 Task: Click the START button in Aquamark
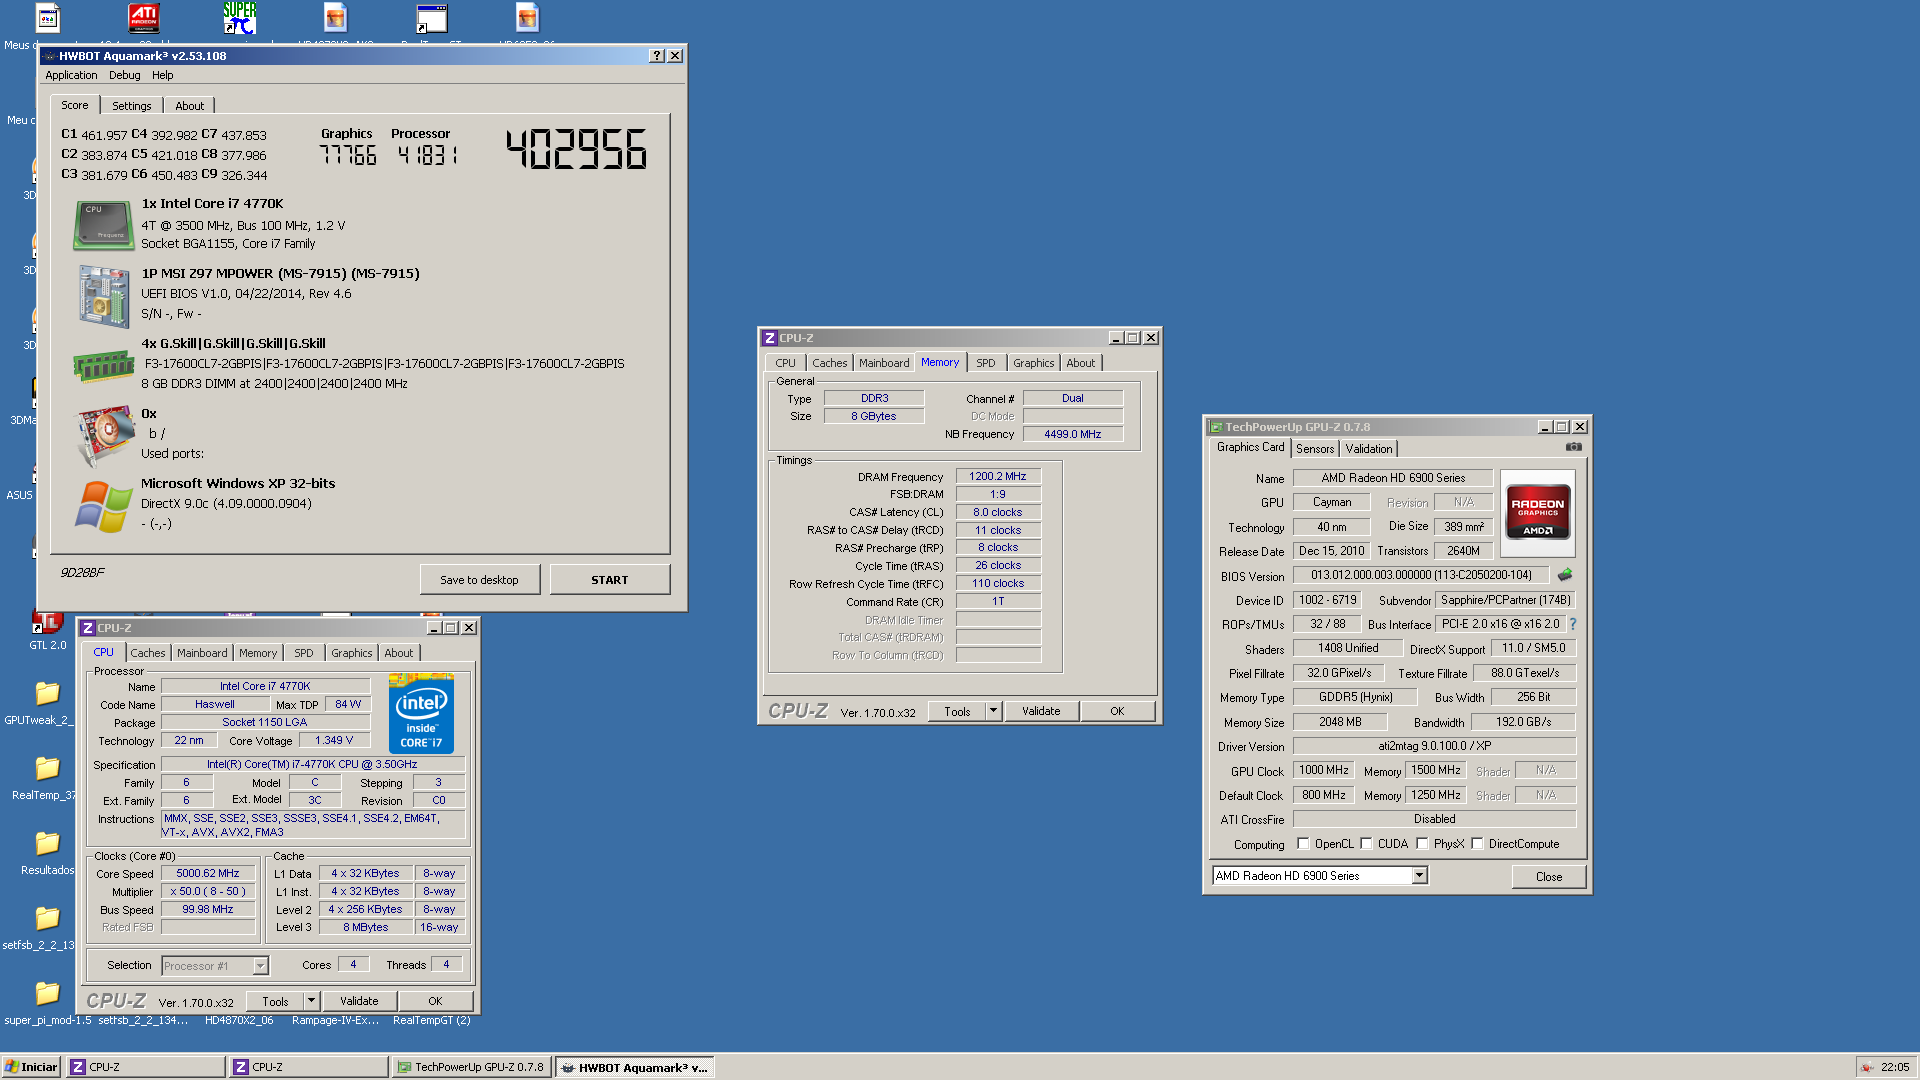[610, 580]
